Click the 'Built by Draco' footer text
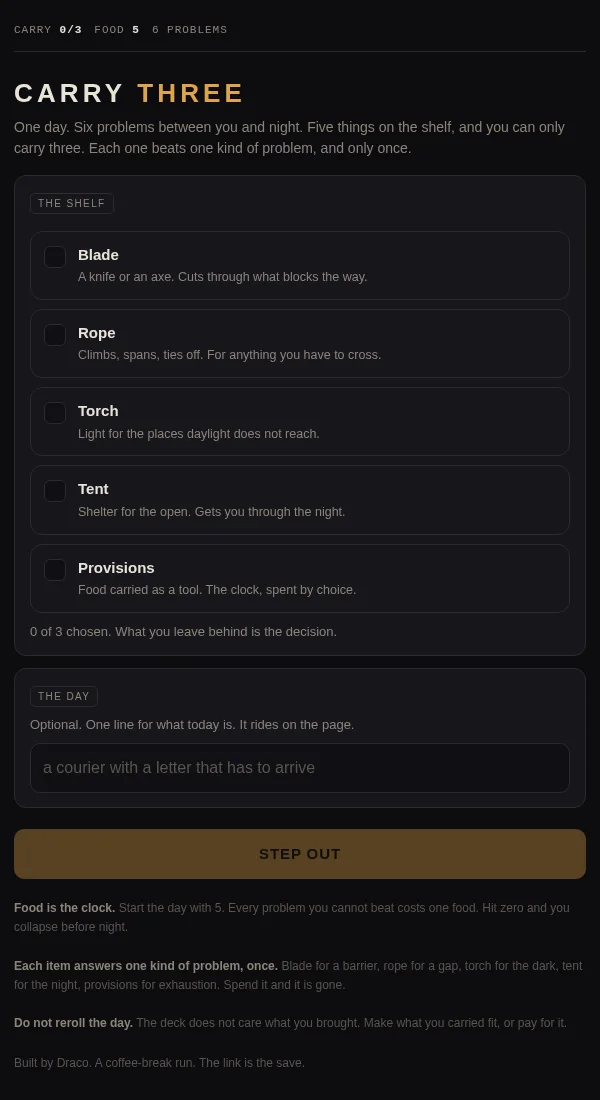This screenshot has width=600, height=1100. tap(159, 1063)
